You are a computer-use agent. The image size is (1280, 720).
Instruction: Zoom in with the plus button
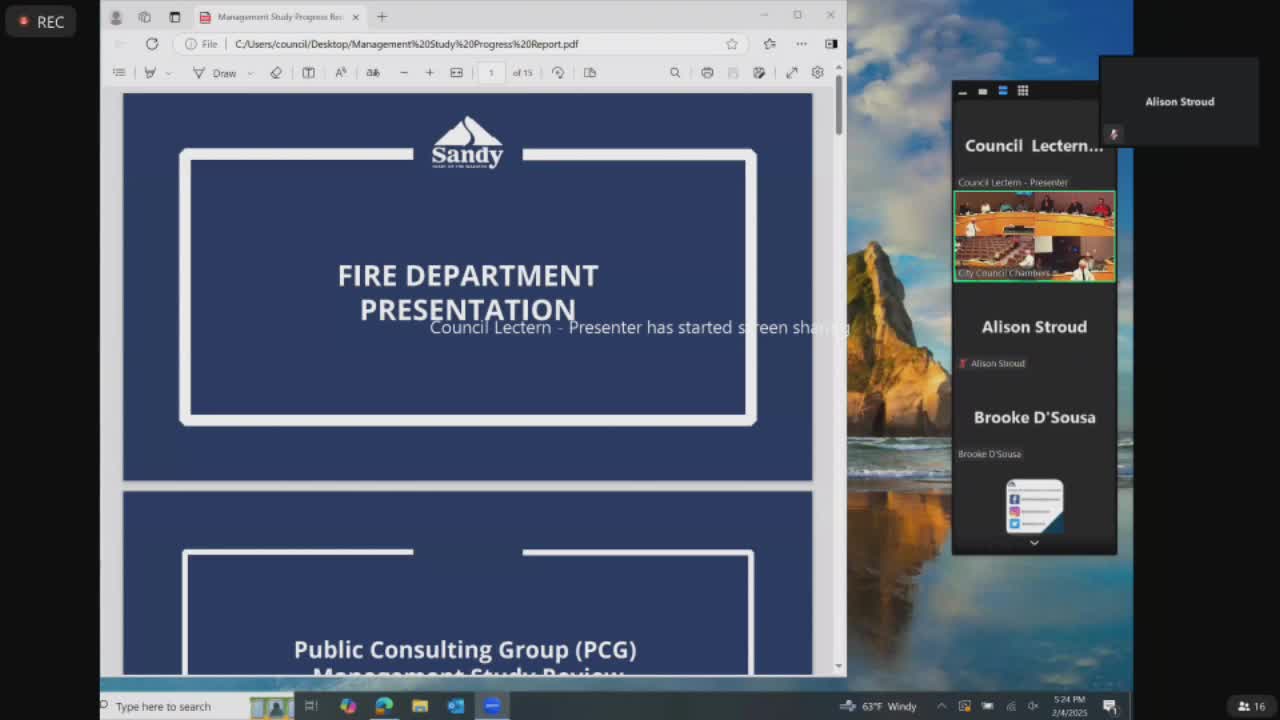coord(429,72)
